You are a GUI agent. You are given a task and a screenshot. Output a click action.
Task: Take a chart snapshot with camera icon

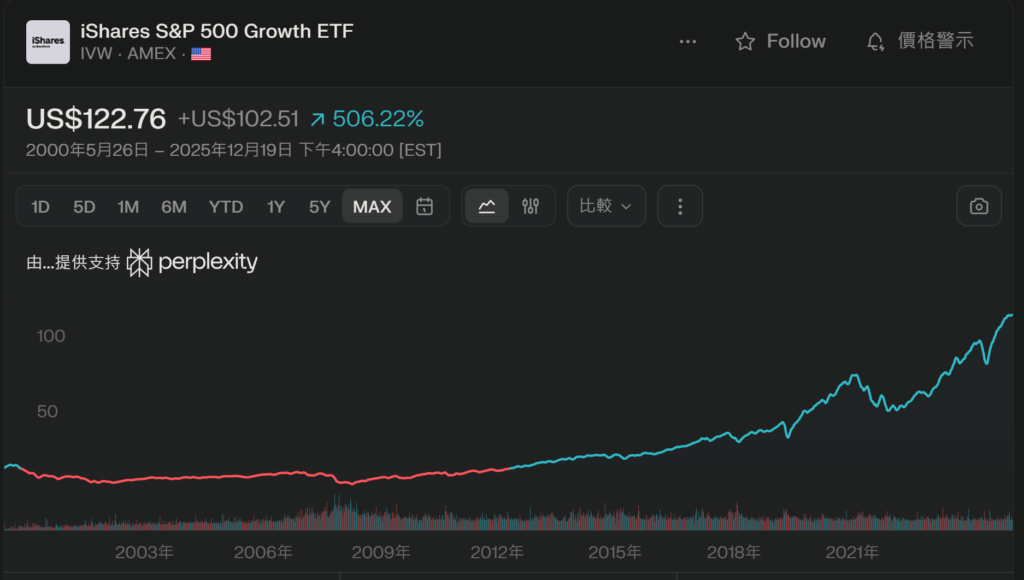(979, 206)
